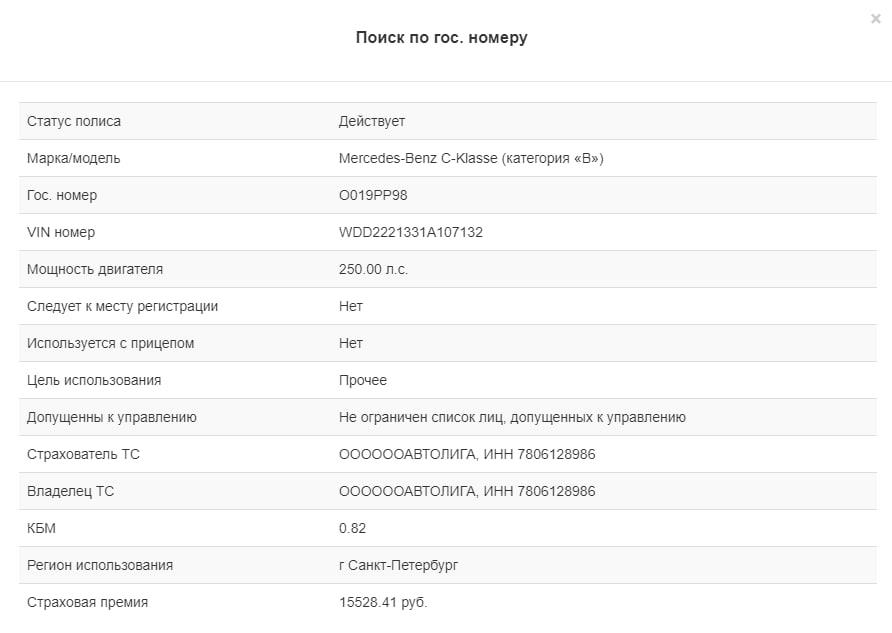Click the engine power value 250.00 л.с.

coord(373,269)
